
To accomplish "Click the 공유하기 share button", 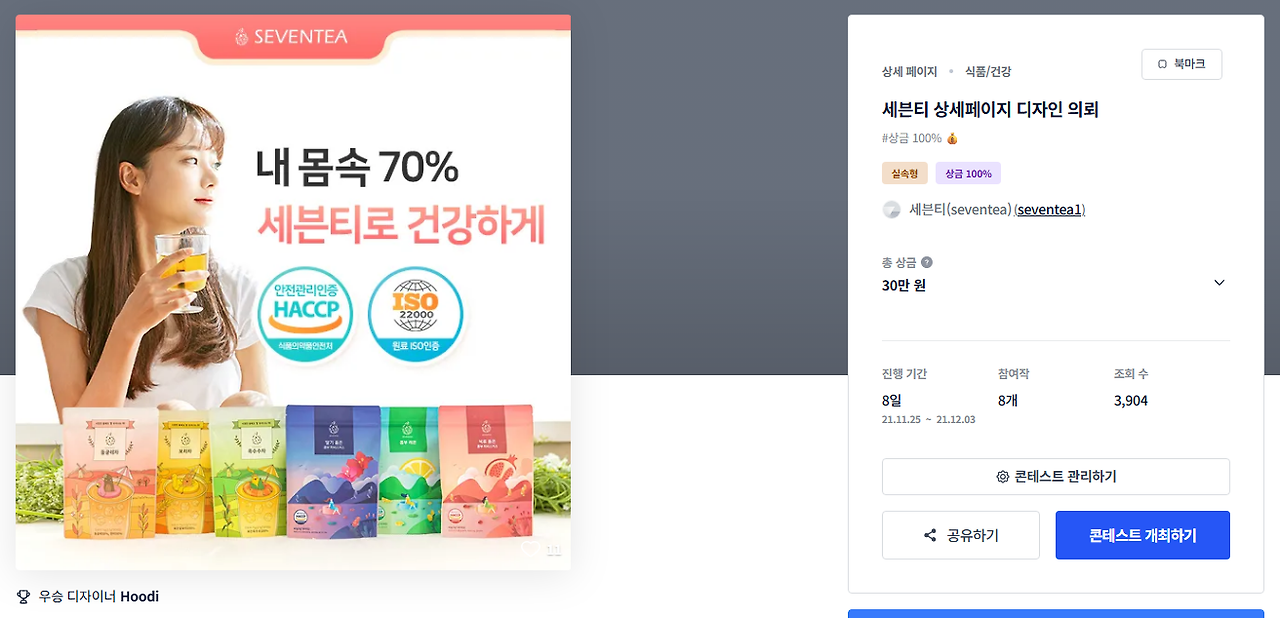I will [x=960, y=535].
